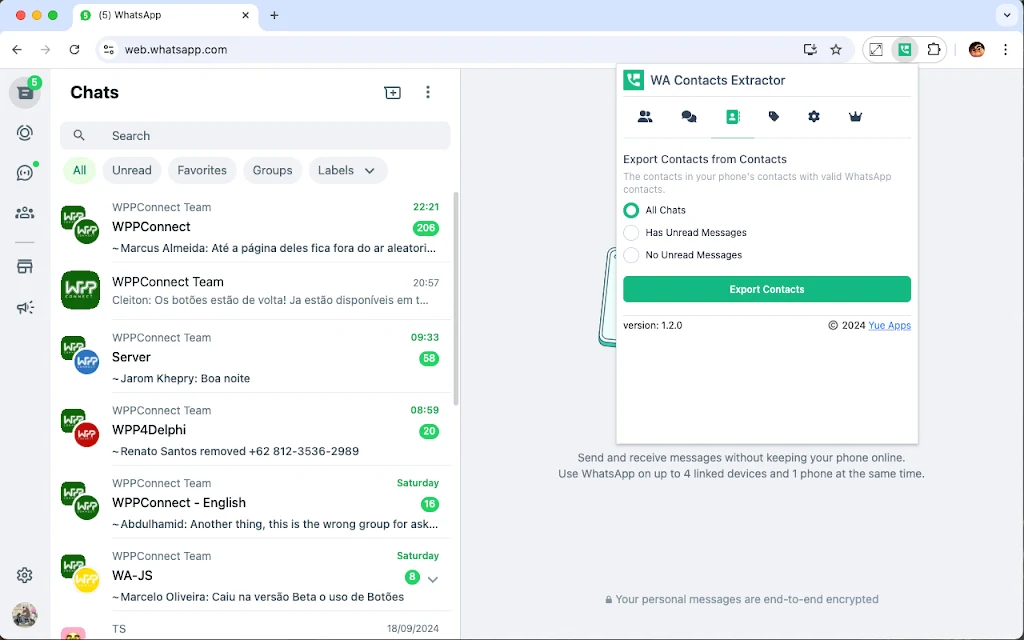The image size is (1024, 640).
Task: Toggle the WA Contacts Extractor extension icon
Action: coord(904,50)
